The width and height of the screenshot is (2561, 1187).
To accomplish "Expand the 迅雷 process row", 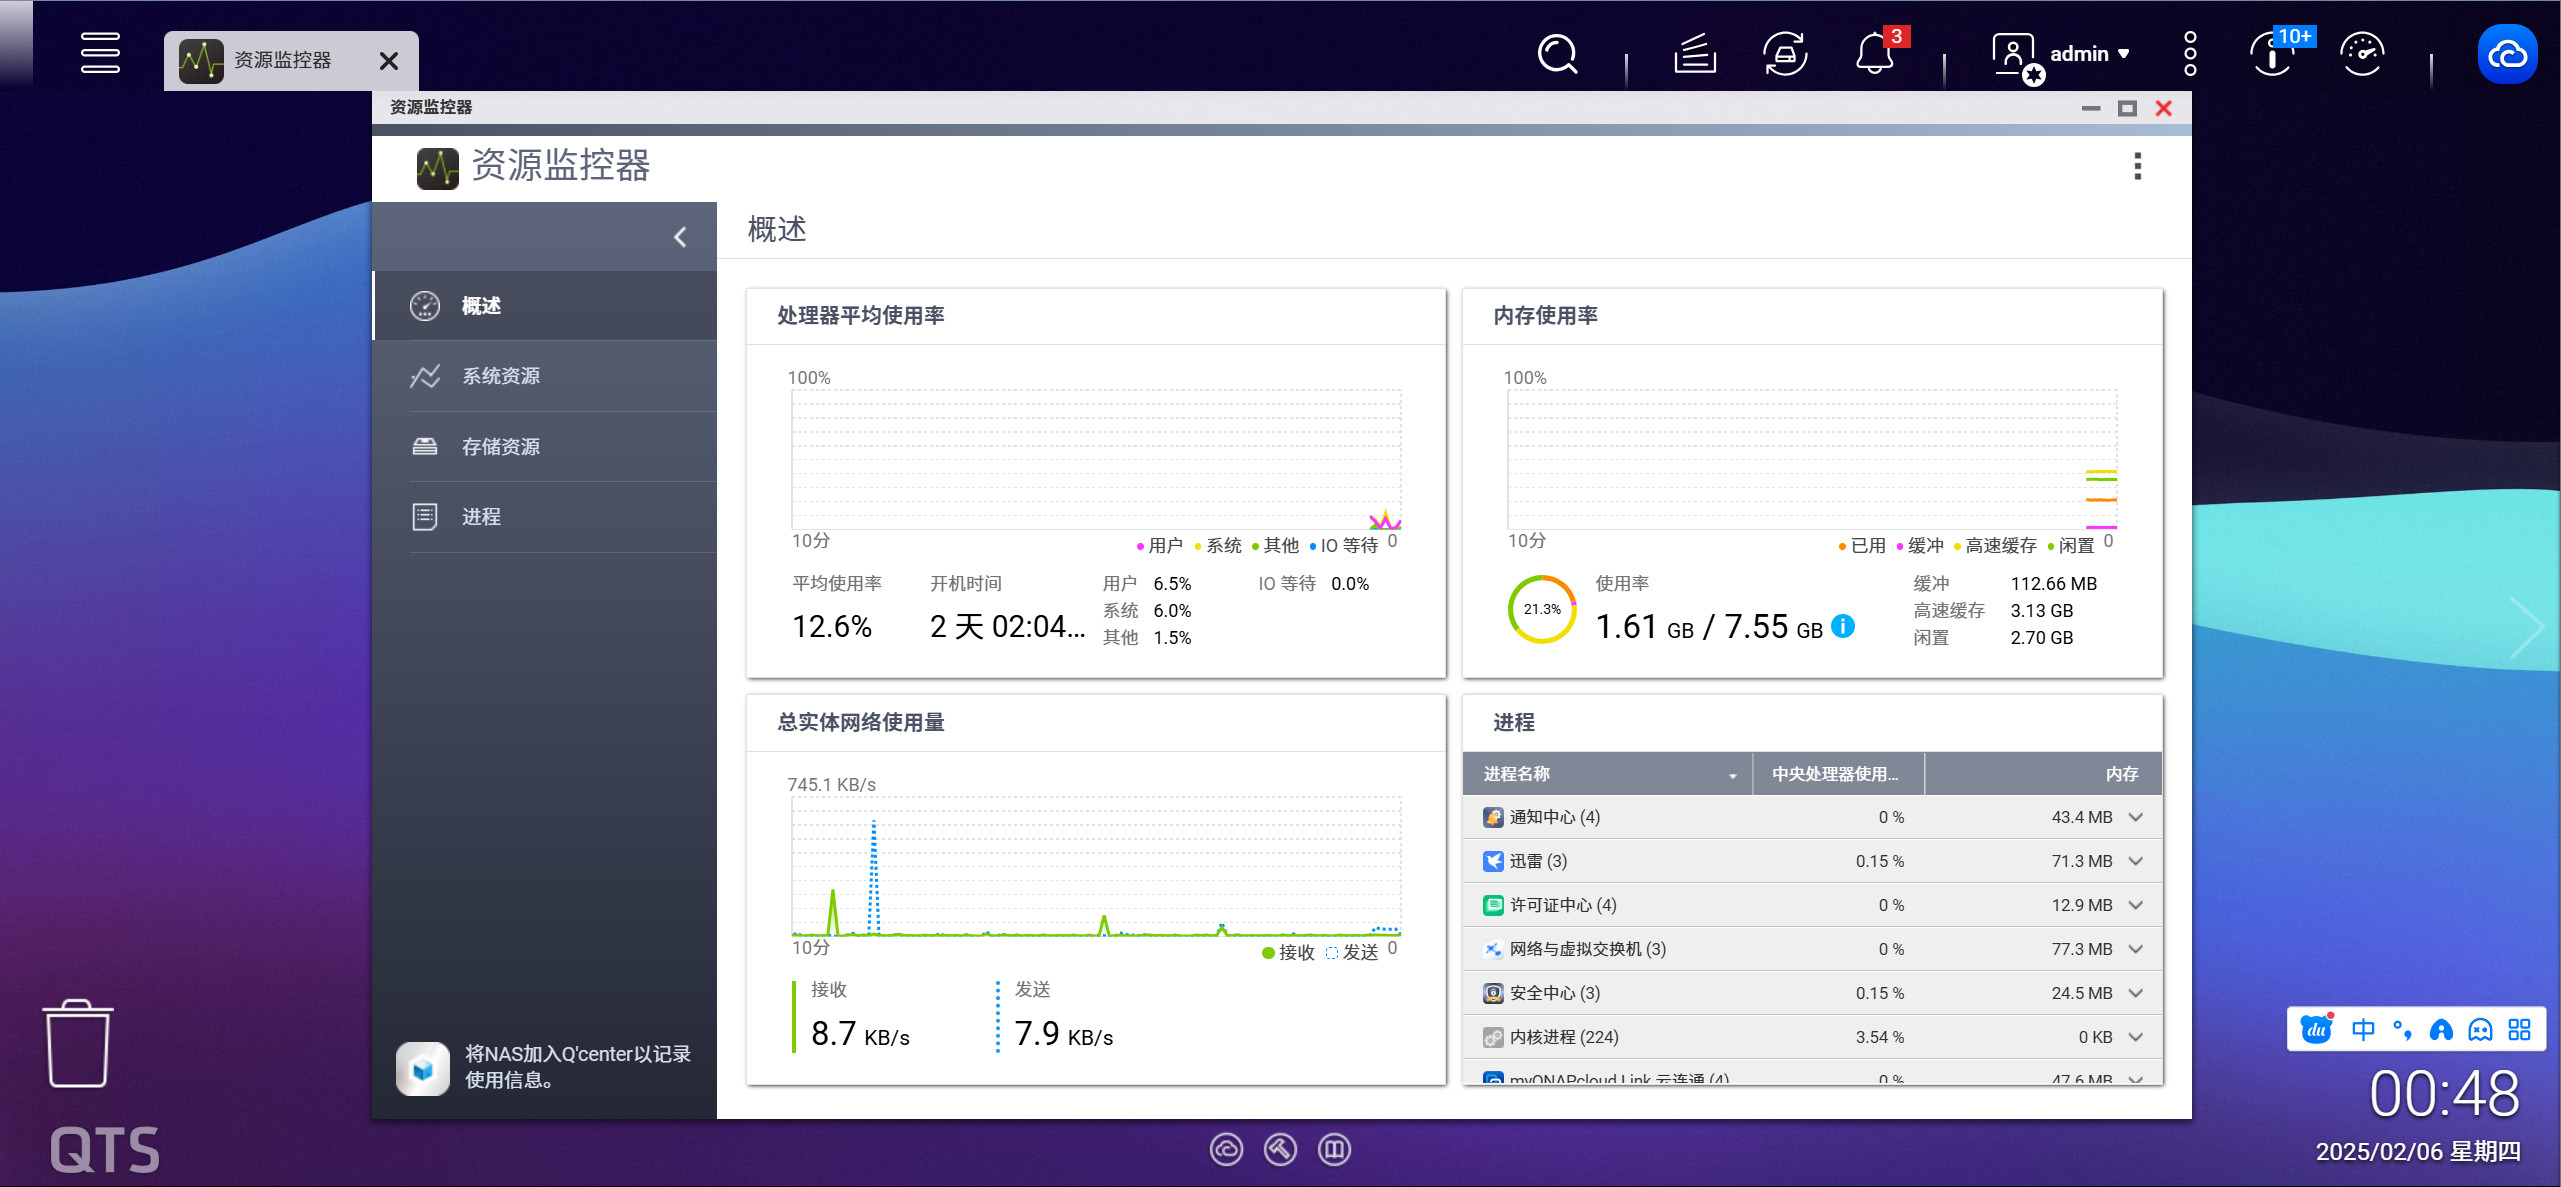I will click(x=2136, y=861).
